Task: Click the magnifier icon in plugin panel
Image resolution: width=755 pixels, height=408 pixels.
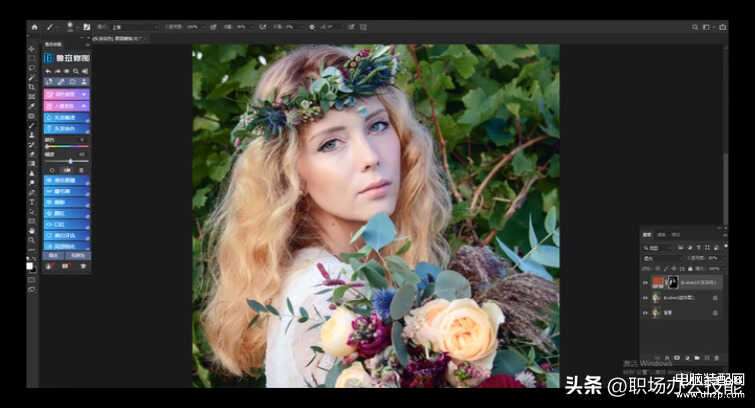Action: point(76,71)
